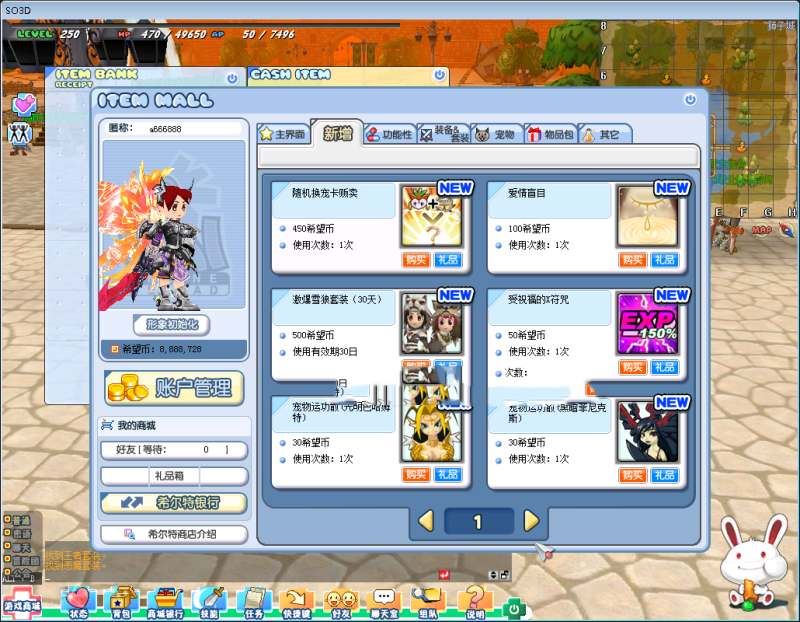Select the 物品包 item pack tab

(550, 134)
